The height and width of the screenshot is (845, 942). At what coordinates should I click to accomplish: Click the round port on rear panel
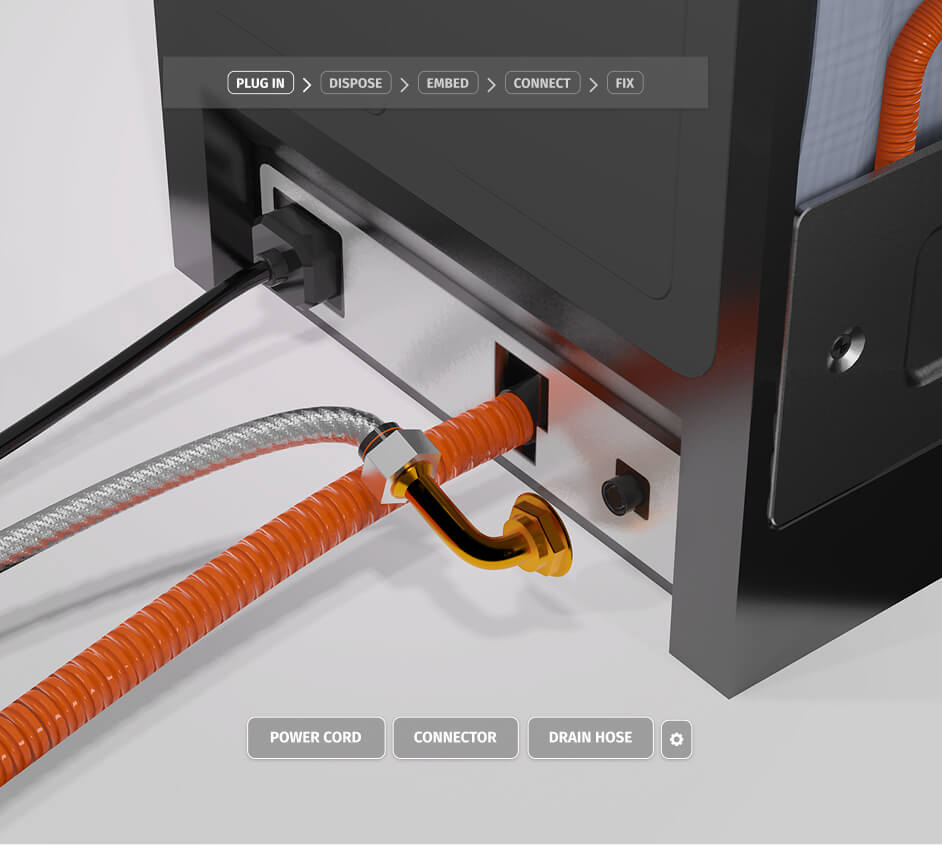pos(618,491)
